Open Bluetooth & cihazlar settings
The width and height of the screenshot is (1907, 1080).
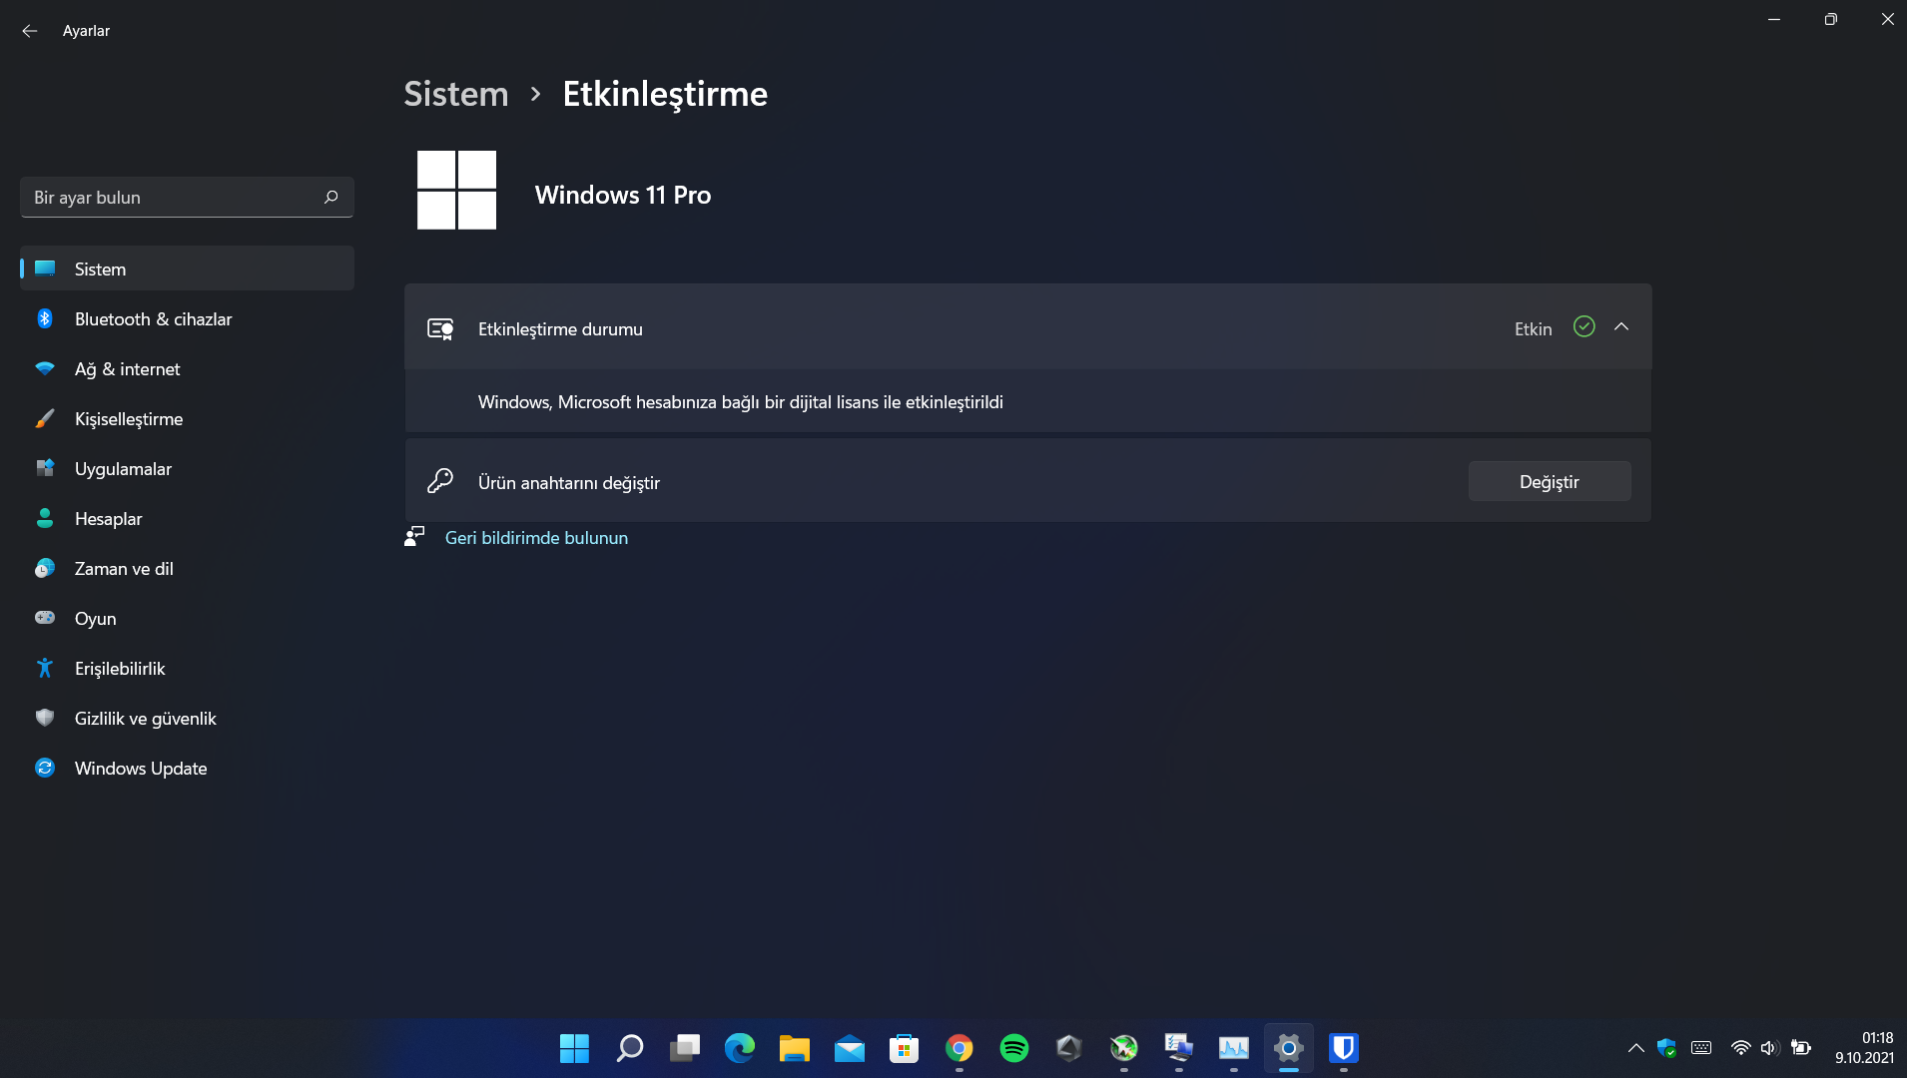coord(187,319)
